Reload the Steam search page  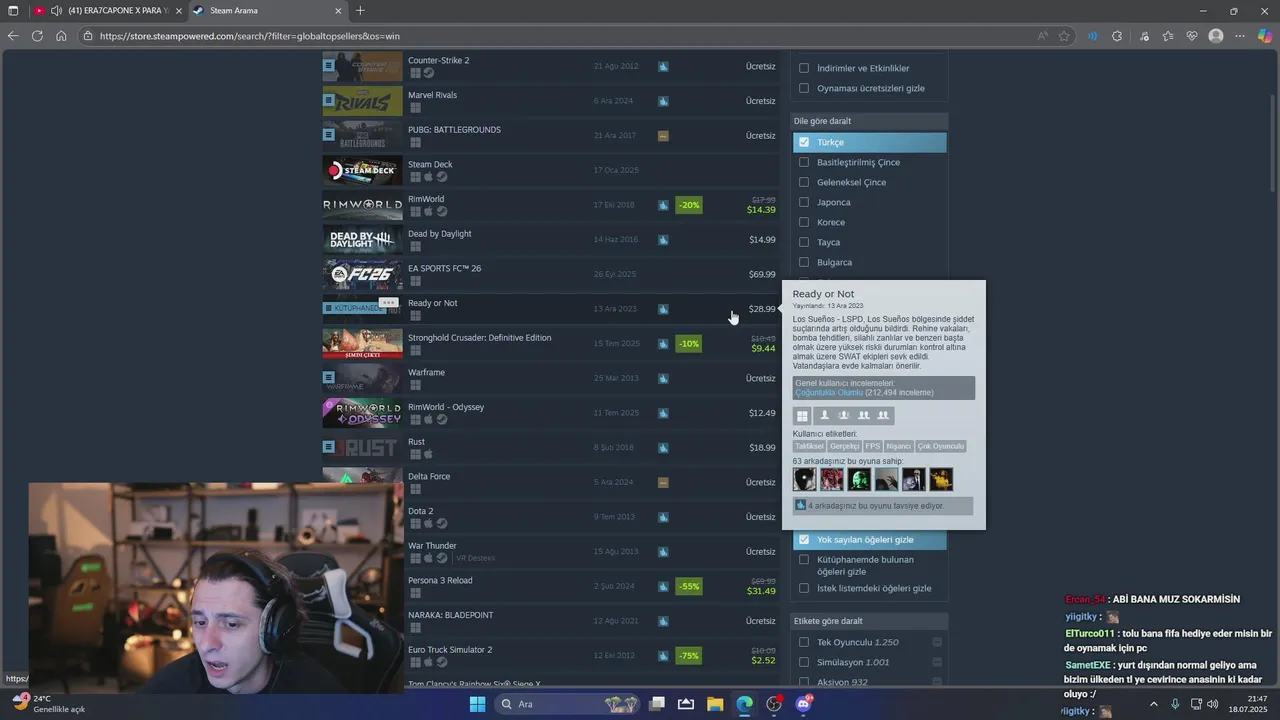37,36
